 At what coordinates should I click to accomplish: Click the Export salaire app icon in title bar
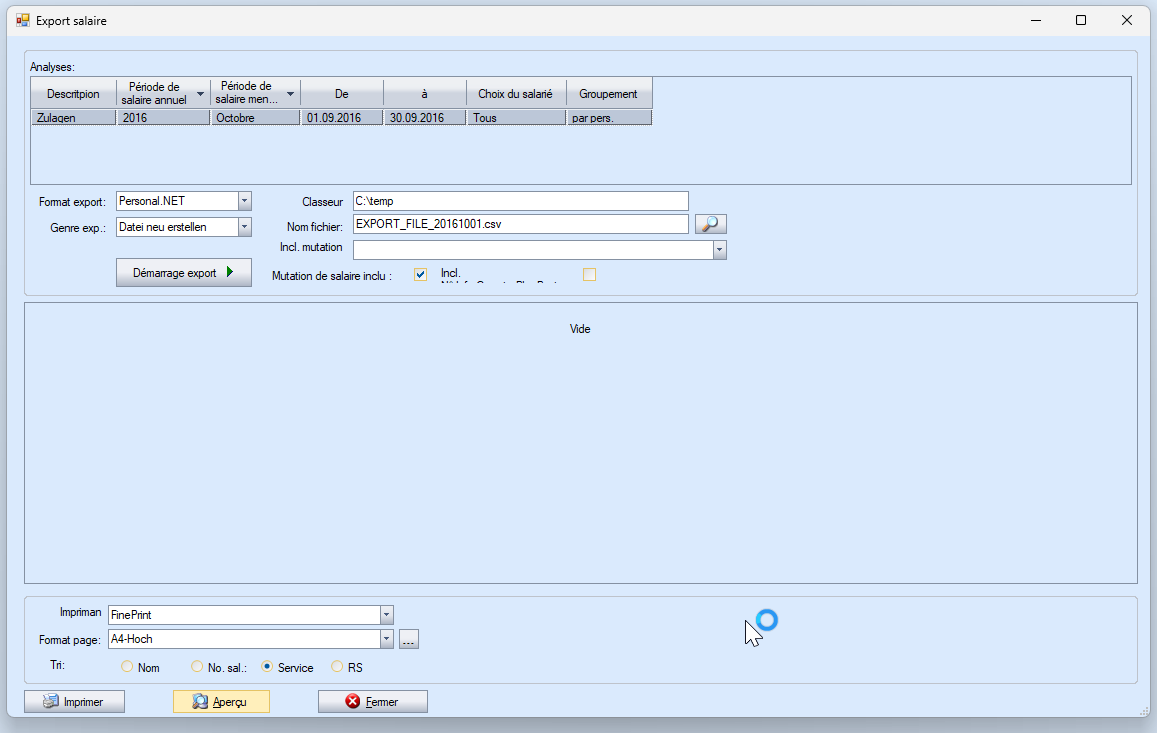click(x=22, y=20)
